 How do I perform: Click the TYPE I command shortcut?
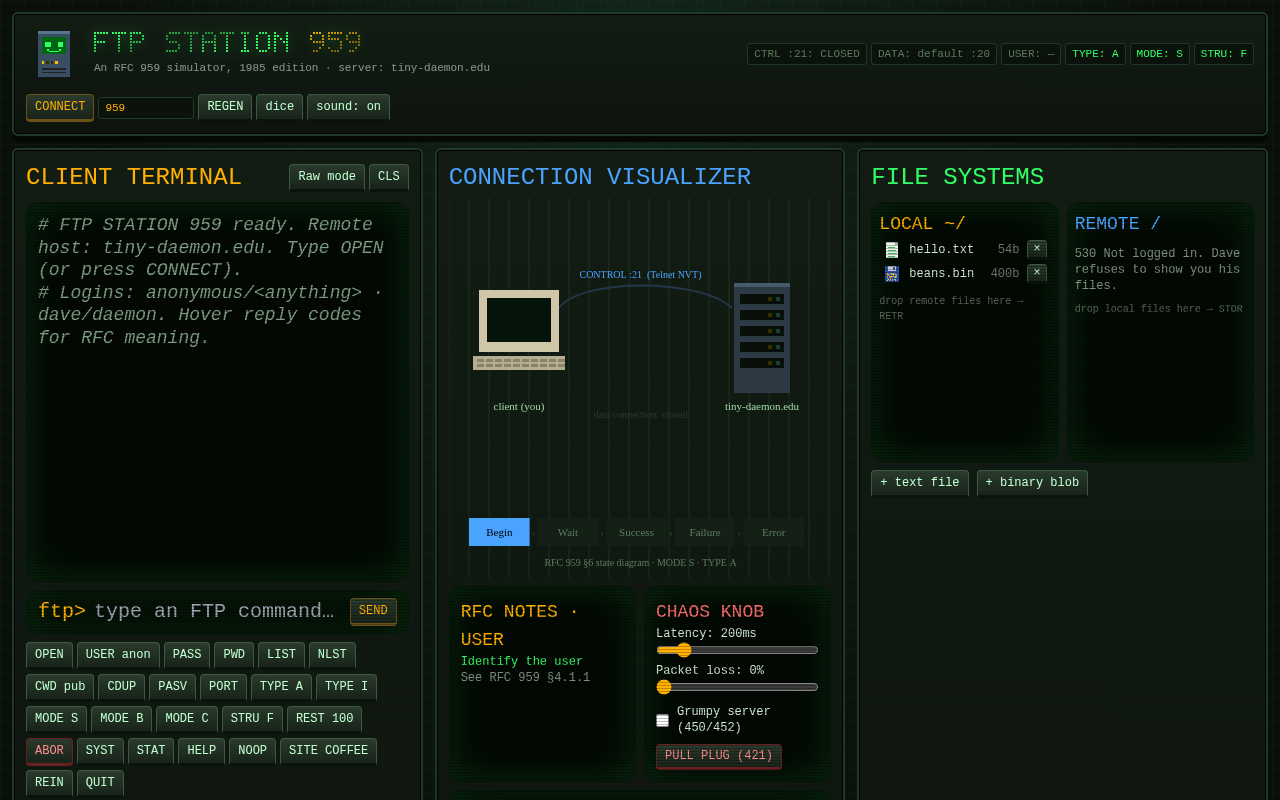tap(346, 687)
